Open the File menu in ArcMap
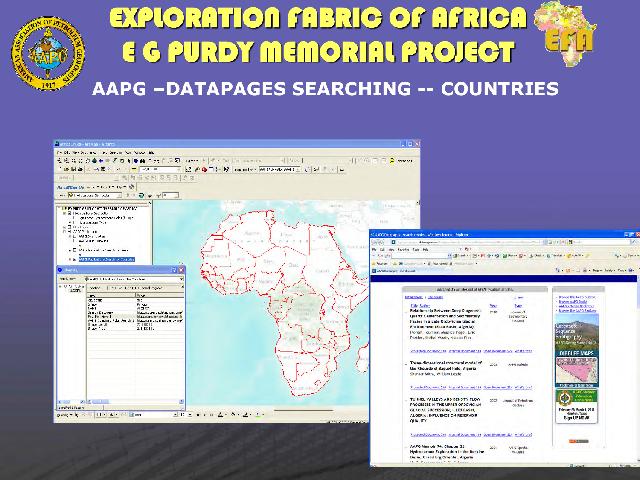Screen dimensions: 640x480 coord(59,152)
